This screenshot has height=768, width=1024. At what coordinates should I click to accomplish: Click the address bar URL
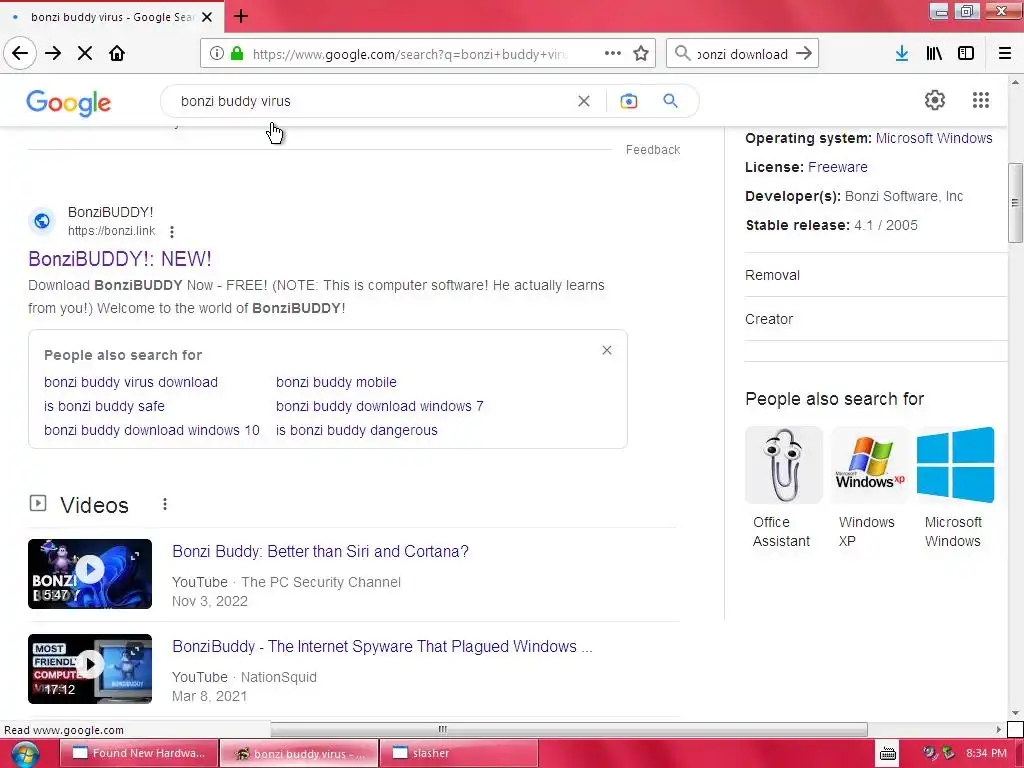pyautogui.click(x=410, y=54)
